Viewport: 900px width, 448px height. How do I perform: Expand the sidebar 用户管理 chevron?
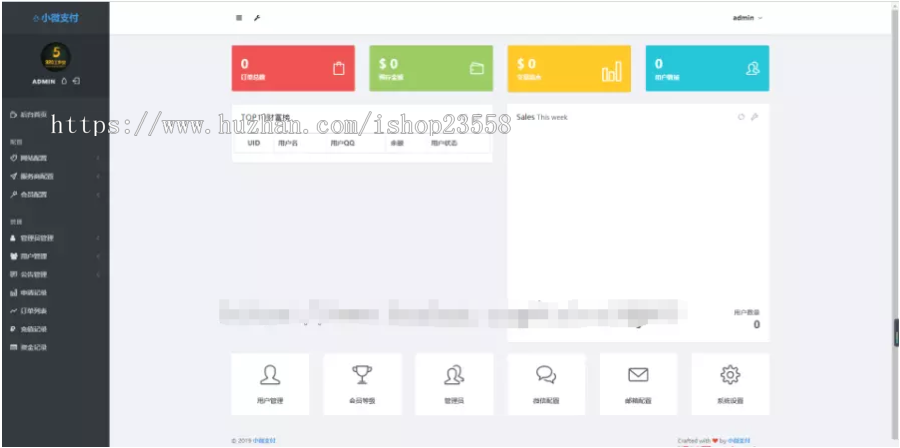[98, 256]
